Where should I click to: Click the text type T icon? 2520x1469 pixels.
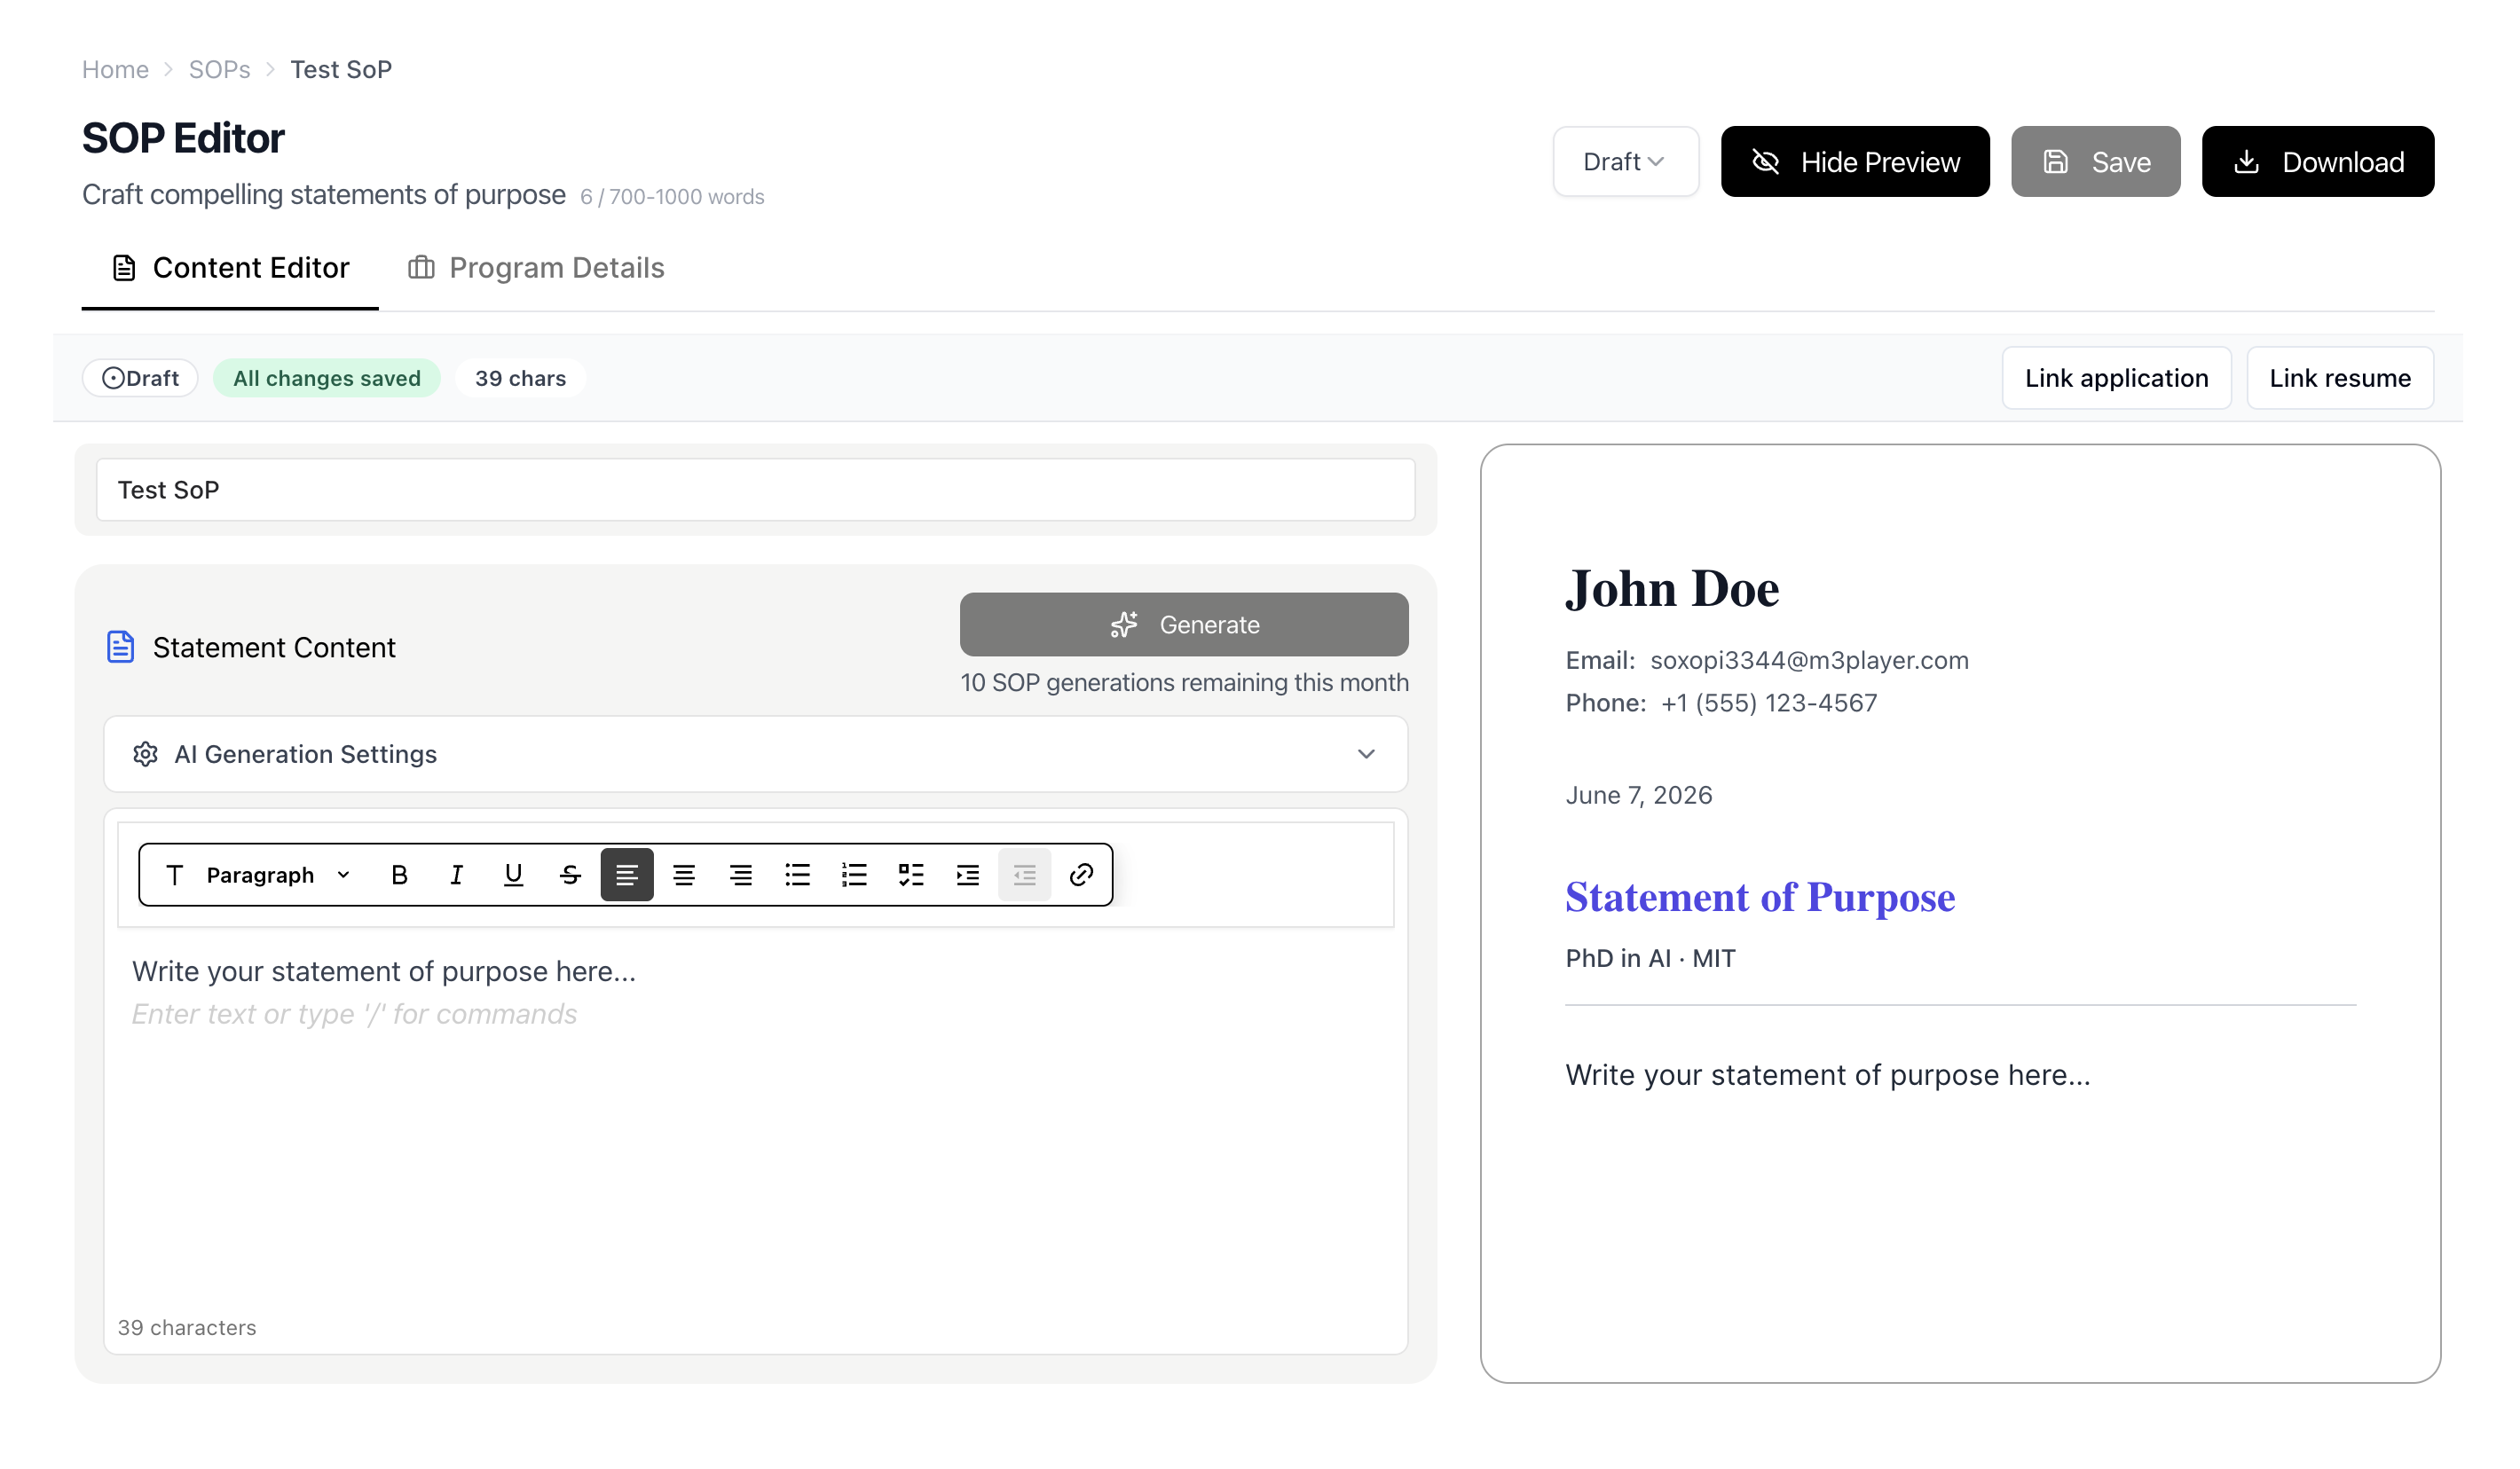tap(174, 875)
